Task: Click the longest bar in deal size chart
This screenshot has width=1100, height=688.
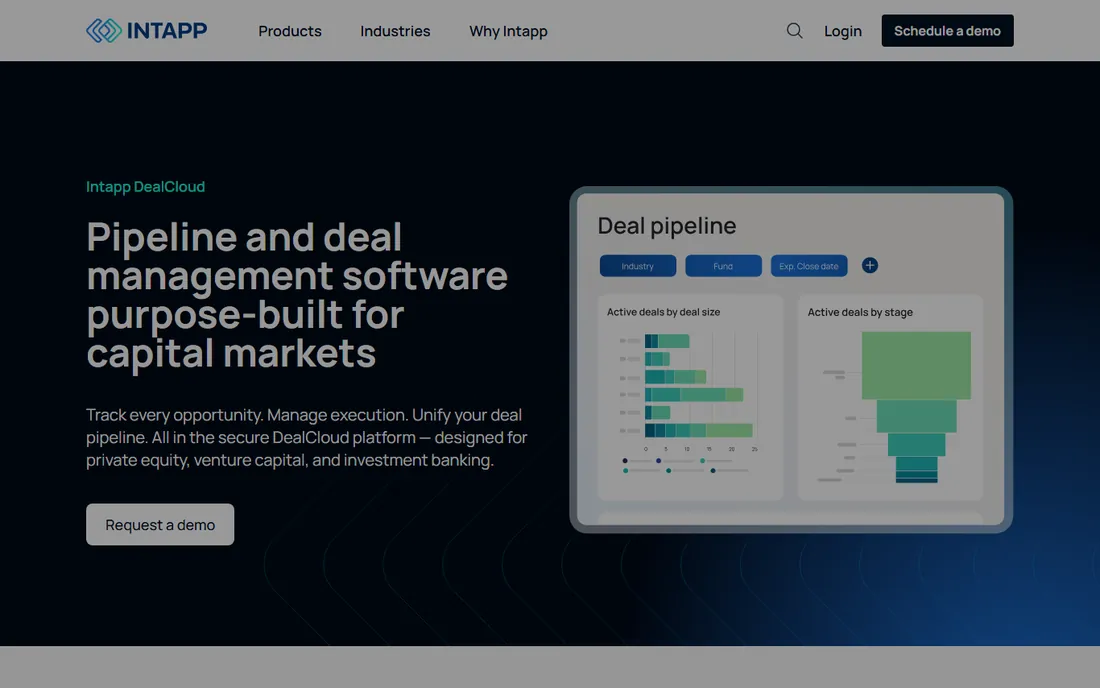Action: tap(698, 430)
